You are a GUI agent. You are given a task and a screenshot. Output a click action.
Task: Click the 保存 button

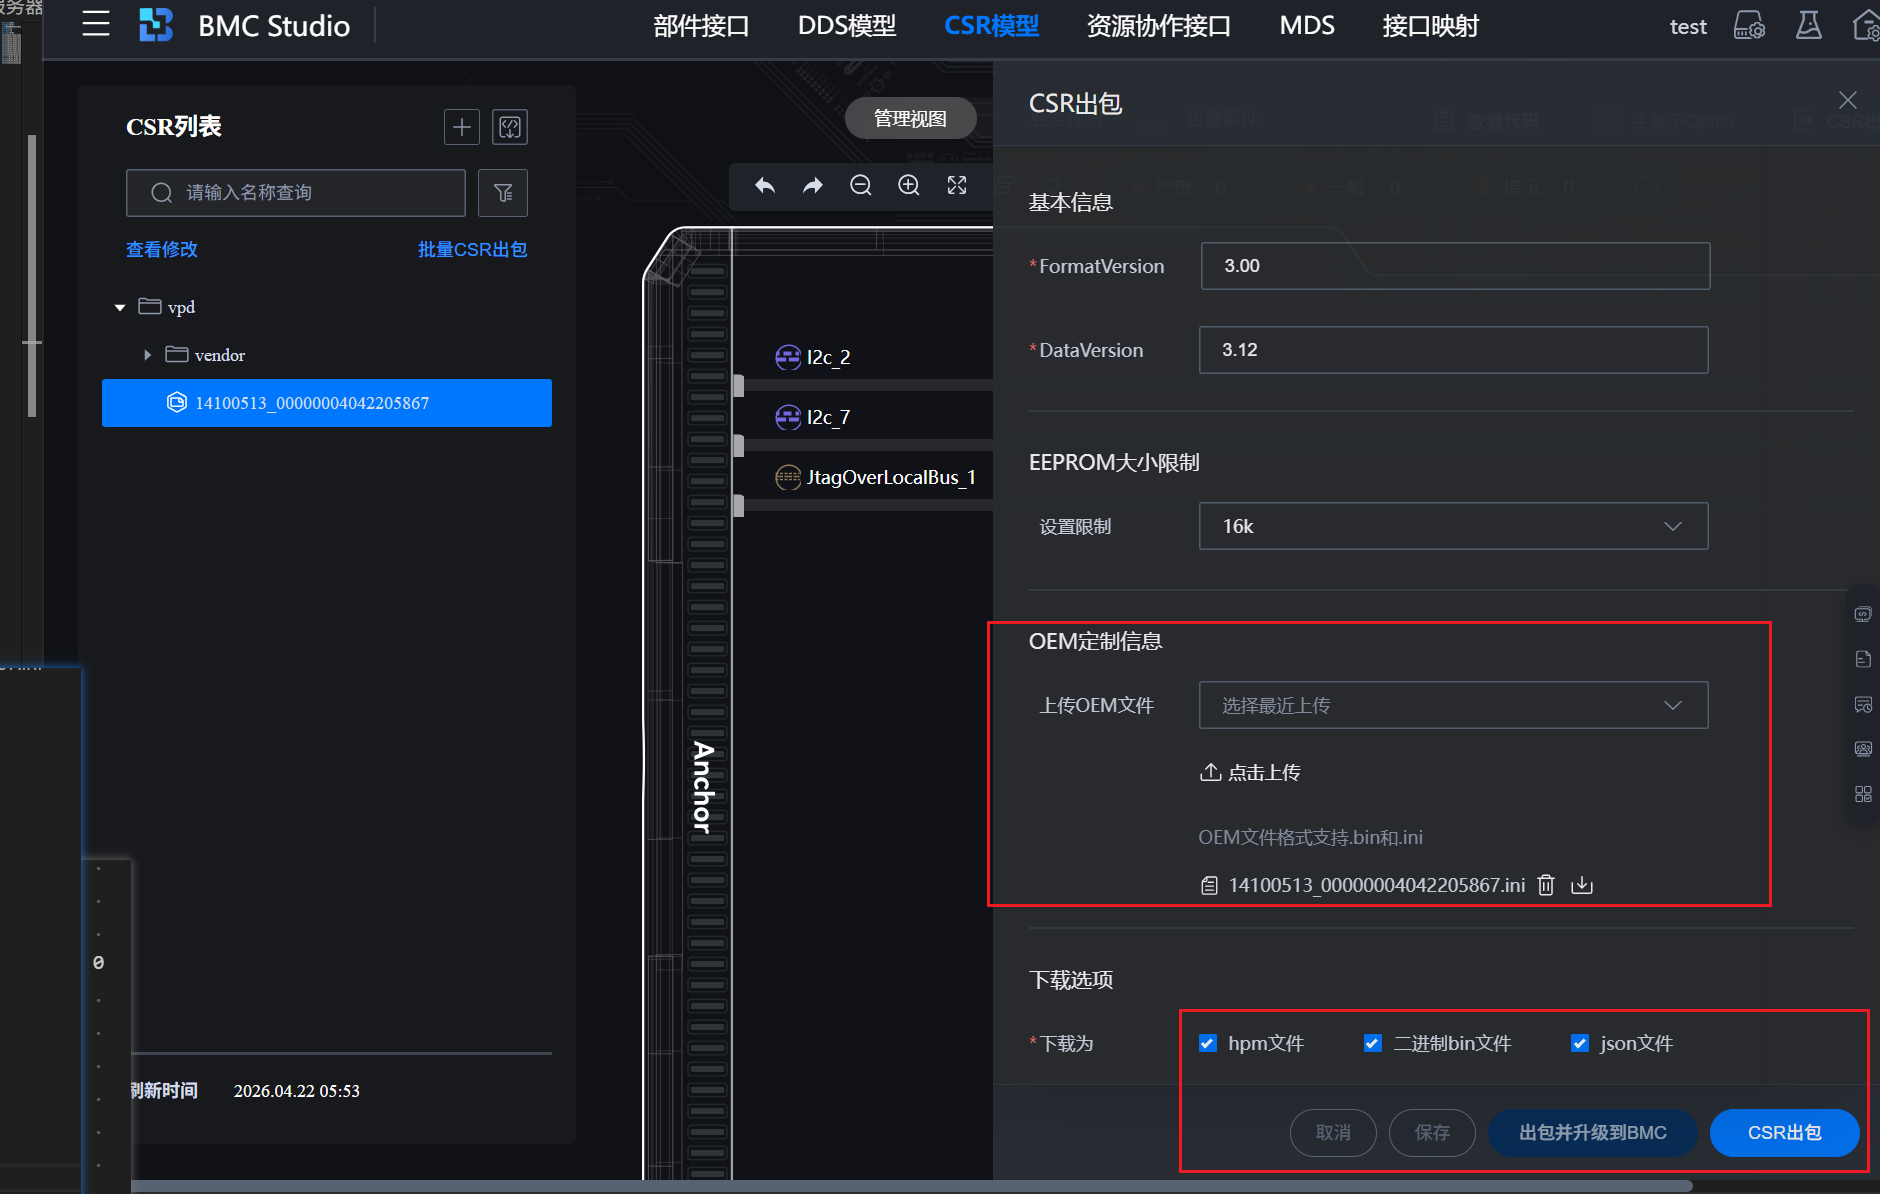coord(1432,1132)
